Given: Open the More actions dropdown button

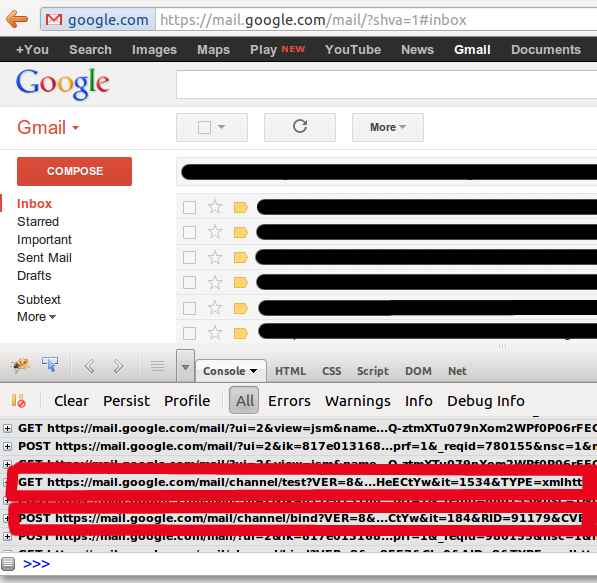Looking at the screenshot, I should [x=388, y=127].
